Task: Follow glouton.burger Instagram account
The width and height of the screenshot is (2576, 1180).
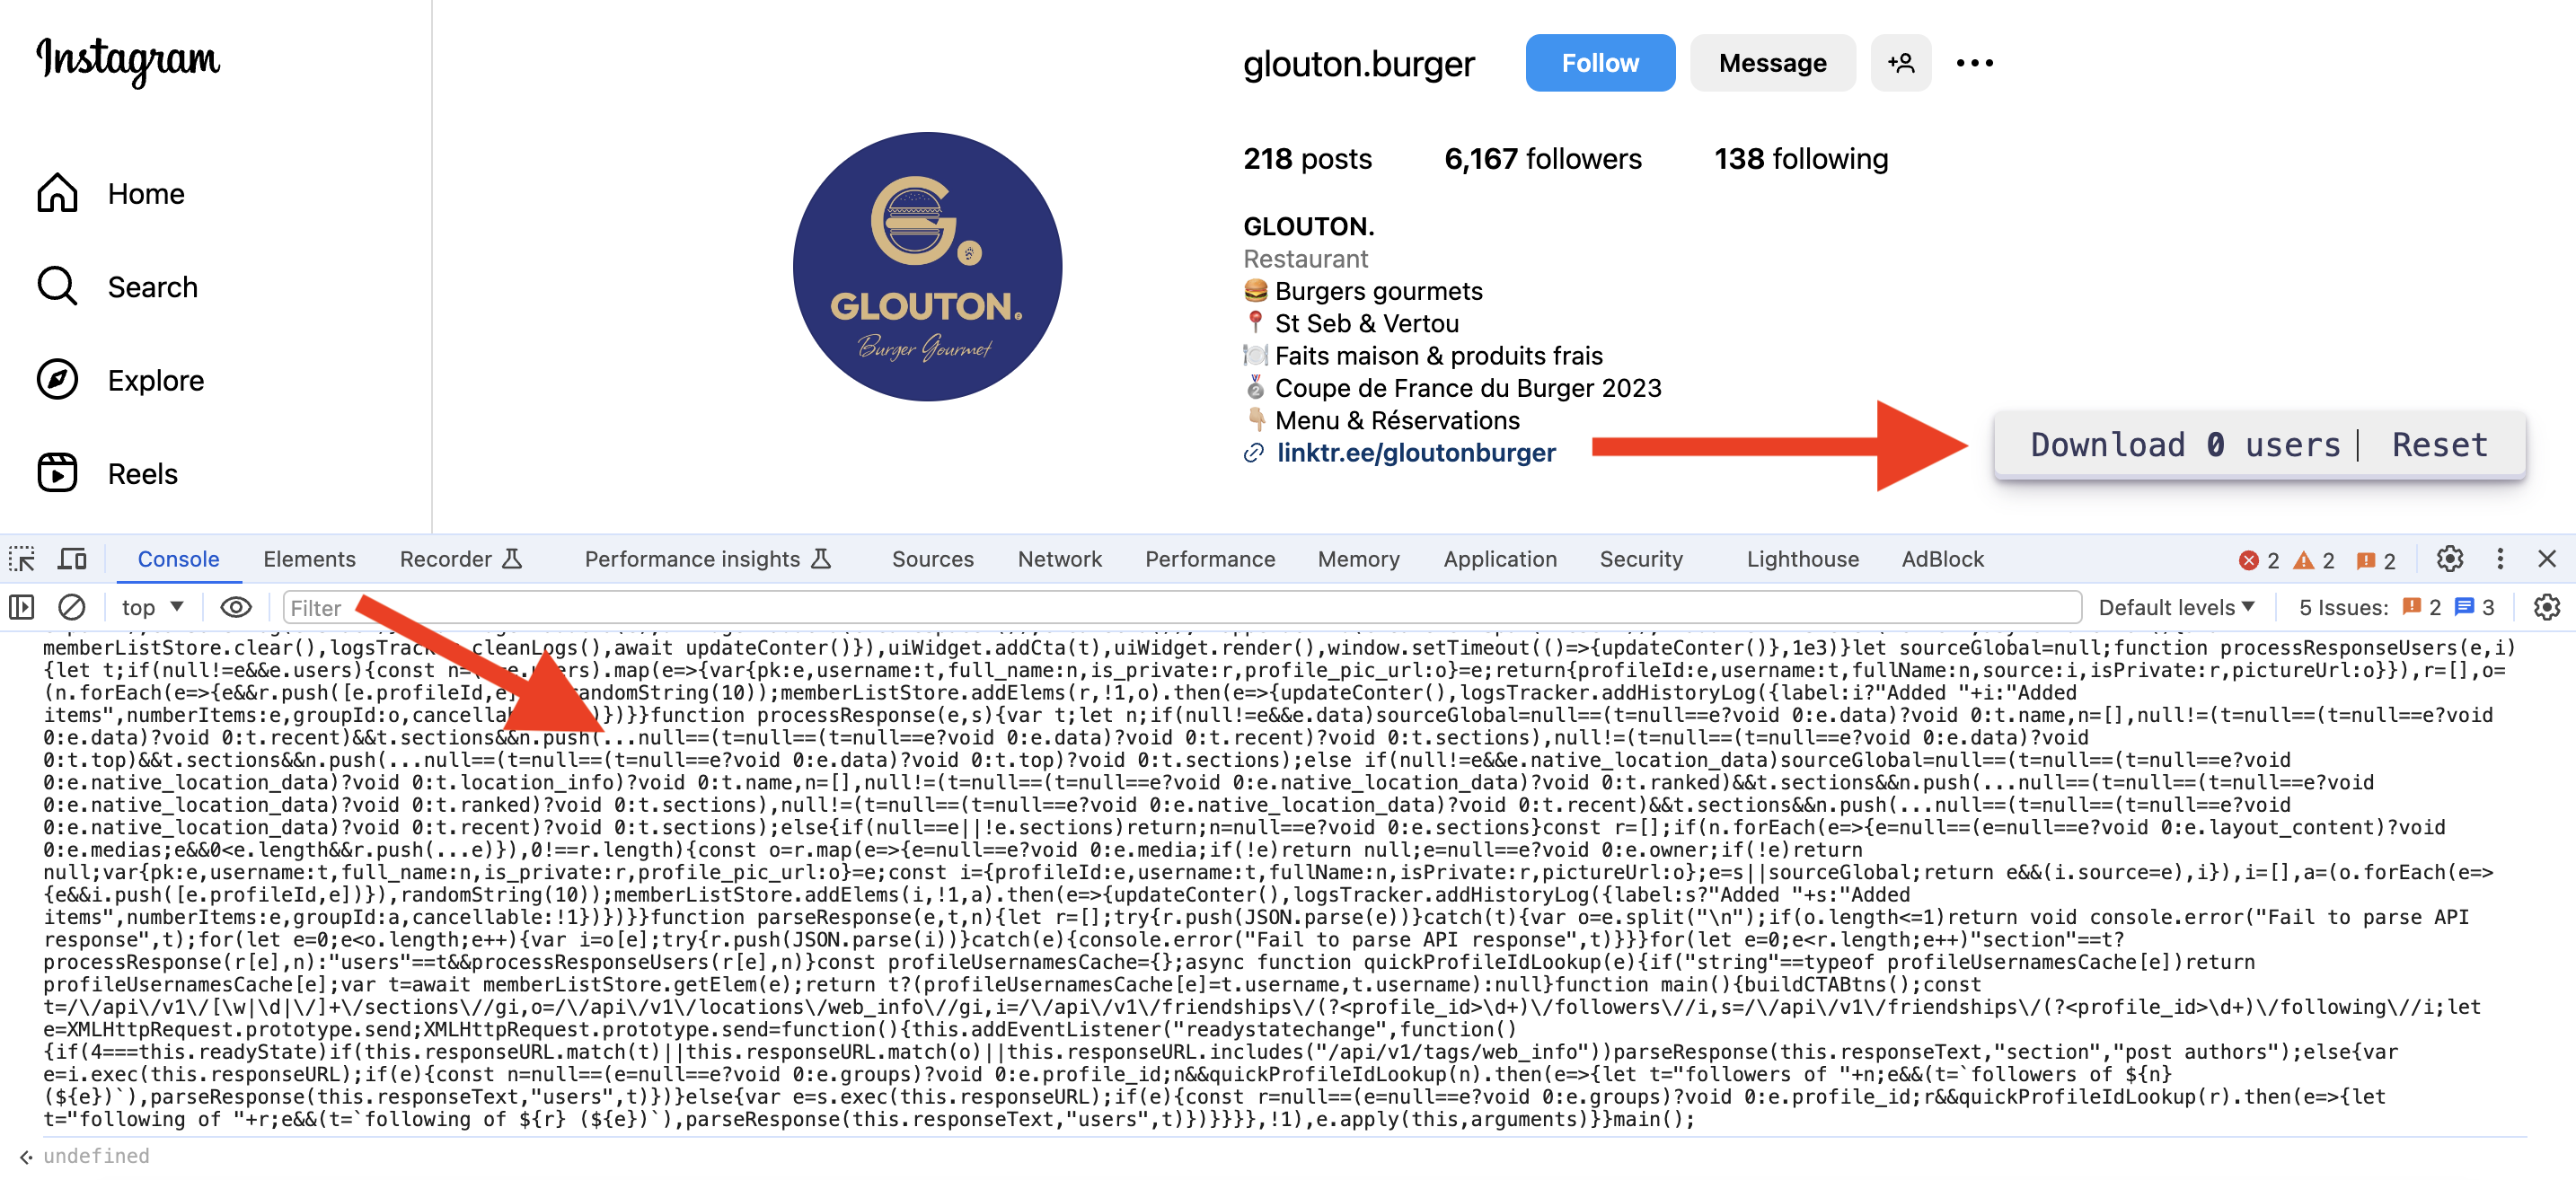Action: [x=1592, y=63]
